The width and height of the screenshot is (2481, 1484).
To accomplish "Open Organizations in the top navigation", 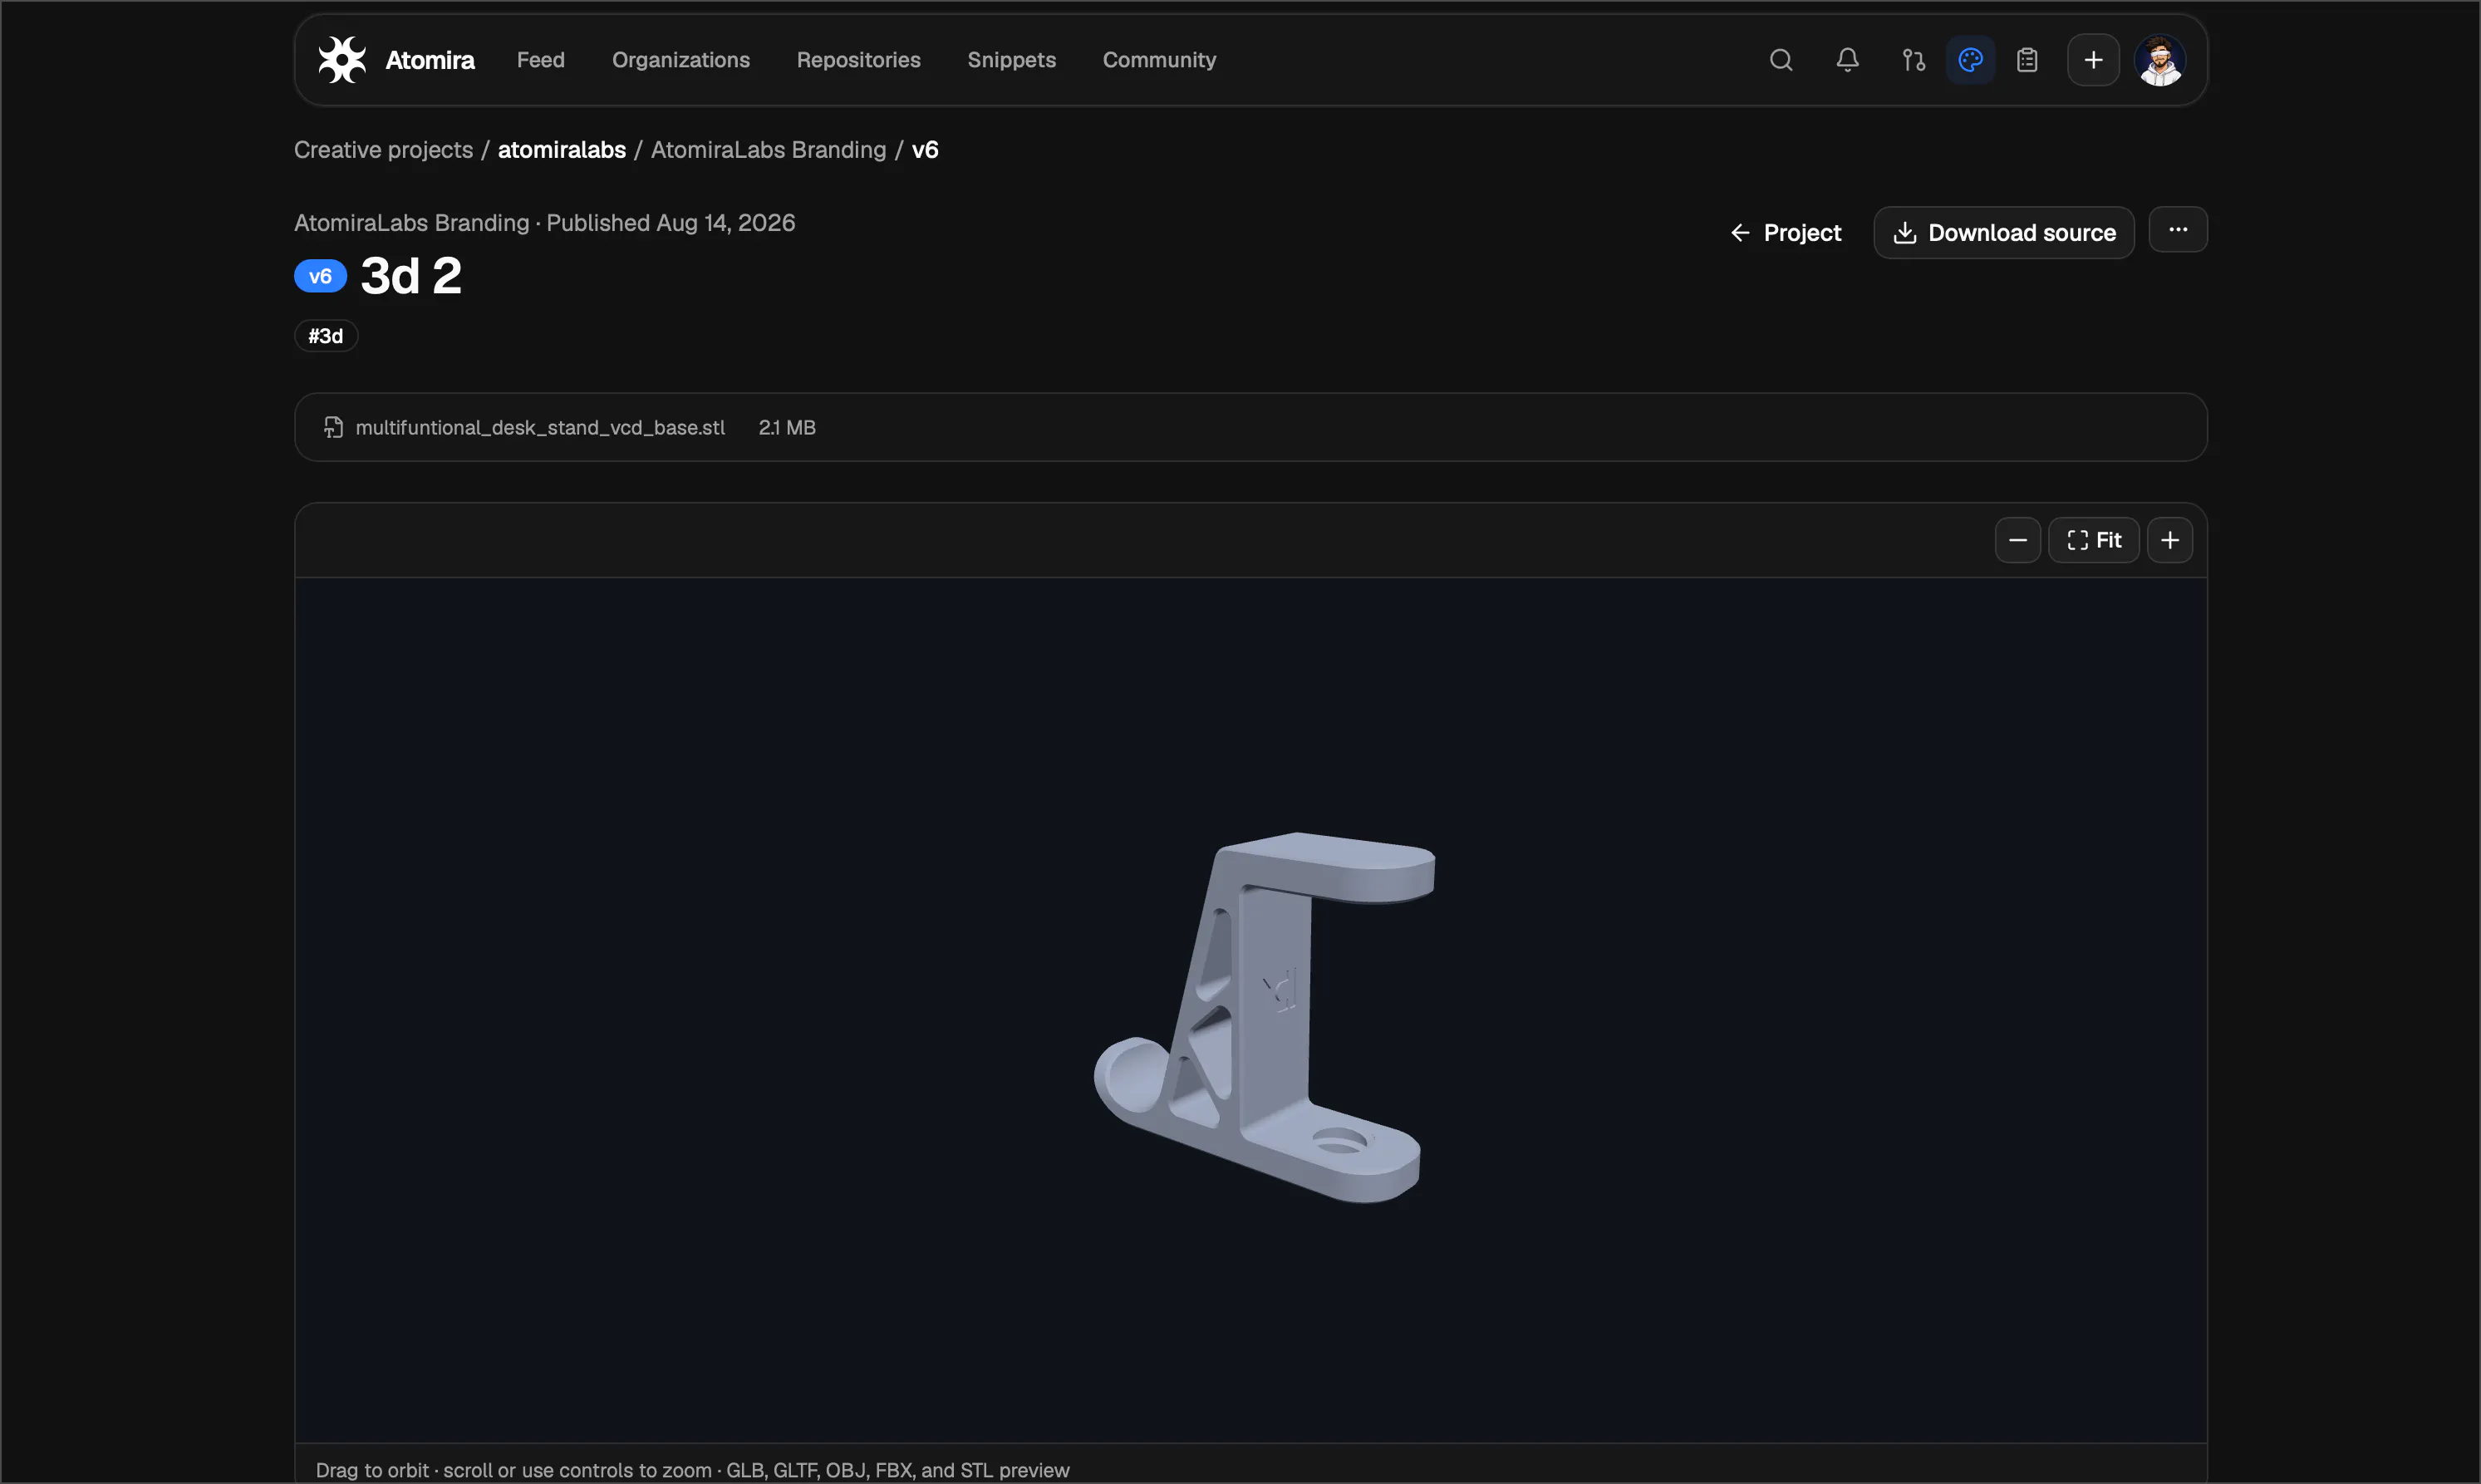I will pyautogui.click(x=680, y=60).
